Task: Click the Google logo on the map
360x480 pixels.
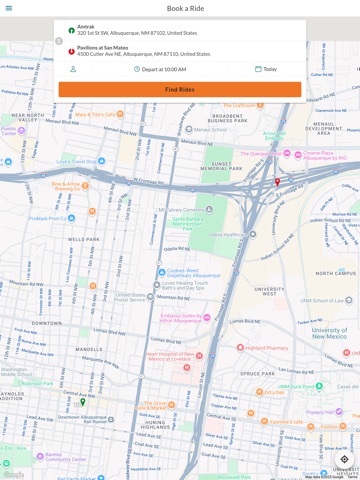Action: tap(14, 475)
